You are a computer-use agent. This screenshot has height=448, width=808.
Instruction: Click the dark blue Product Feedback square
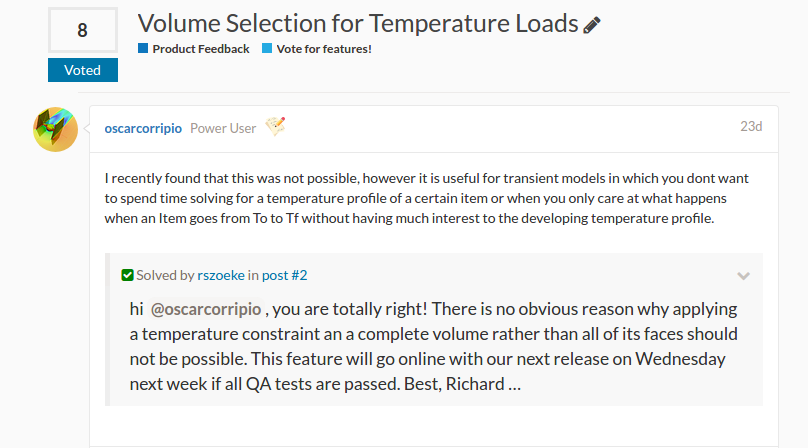(x=144, y=48)
